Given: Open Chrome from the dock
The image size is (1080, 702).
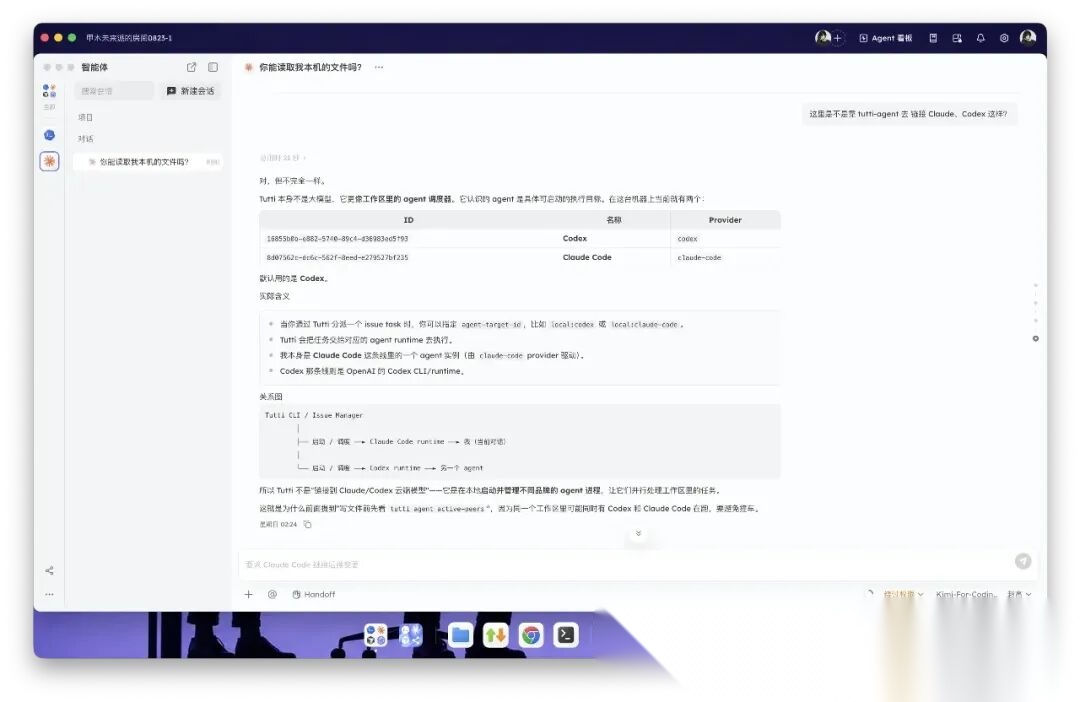Looking at the screenshot, I should tap(530, 634).
